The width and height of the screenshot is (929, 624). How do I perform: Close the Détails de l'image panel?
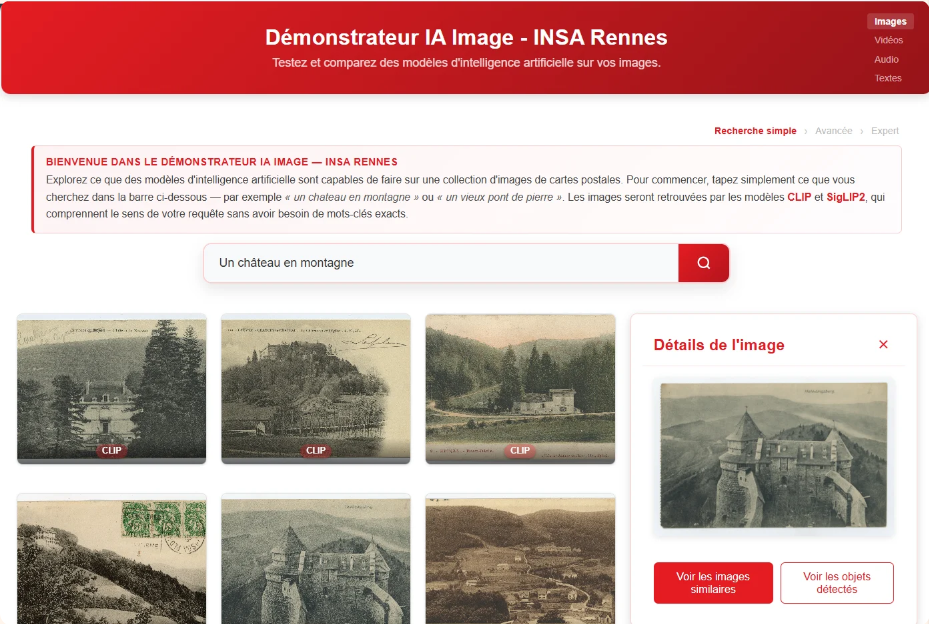pos(883,344)
